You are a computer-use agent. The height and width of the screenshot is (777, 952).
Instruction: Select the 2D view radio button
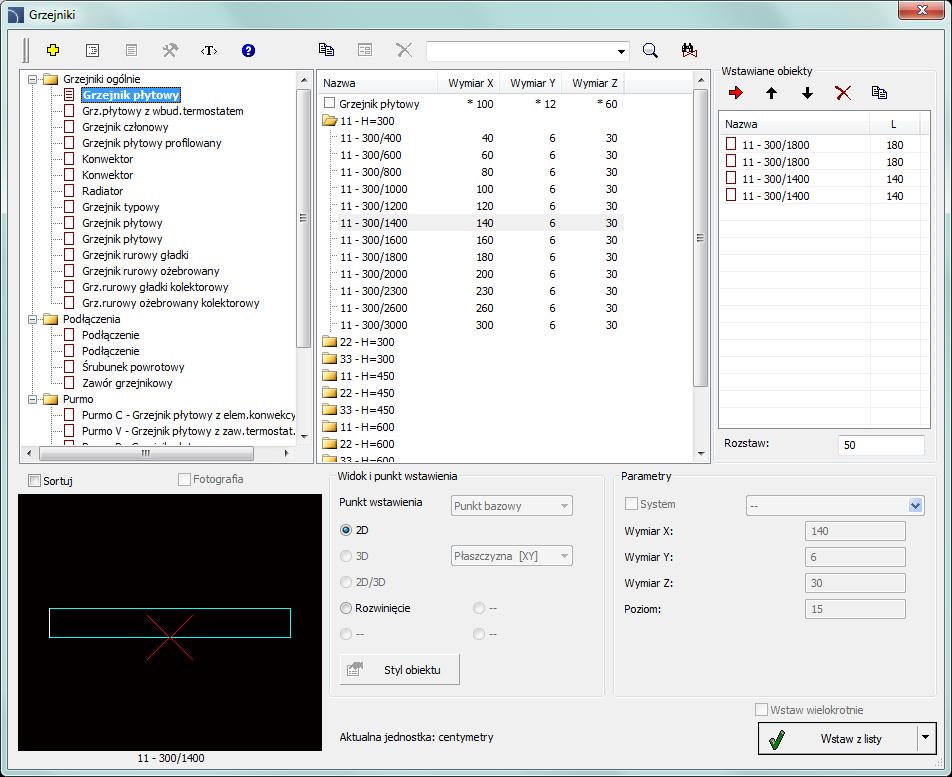tap(345, 530)
